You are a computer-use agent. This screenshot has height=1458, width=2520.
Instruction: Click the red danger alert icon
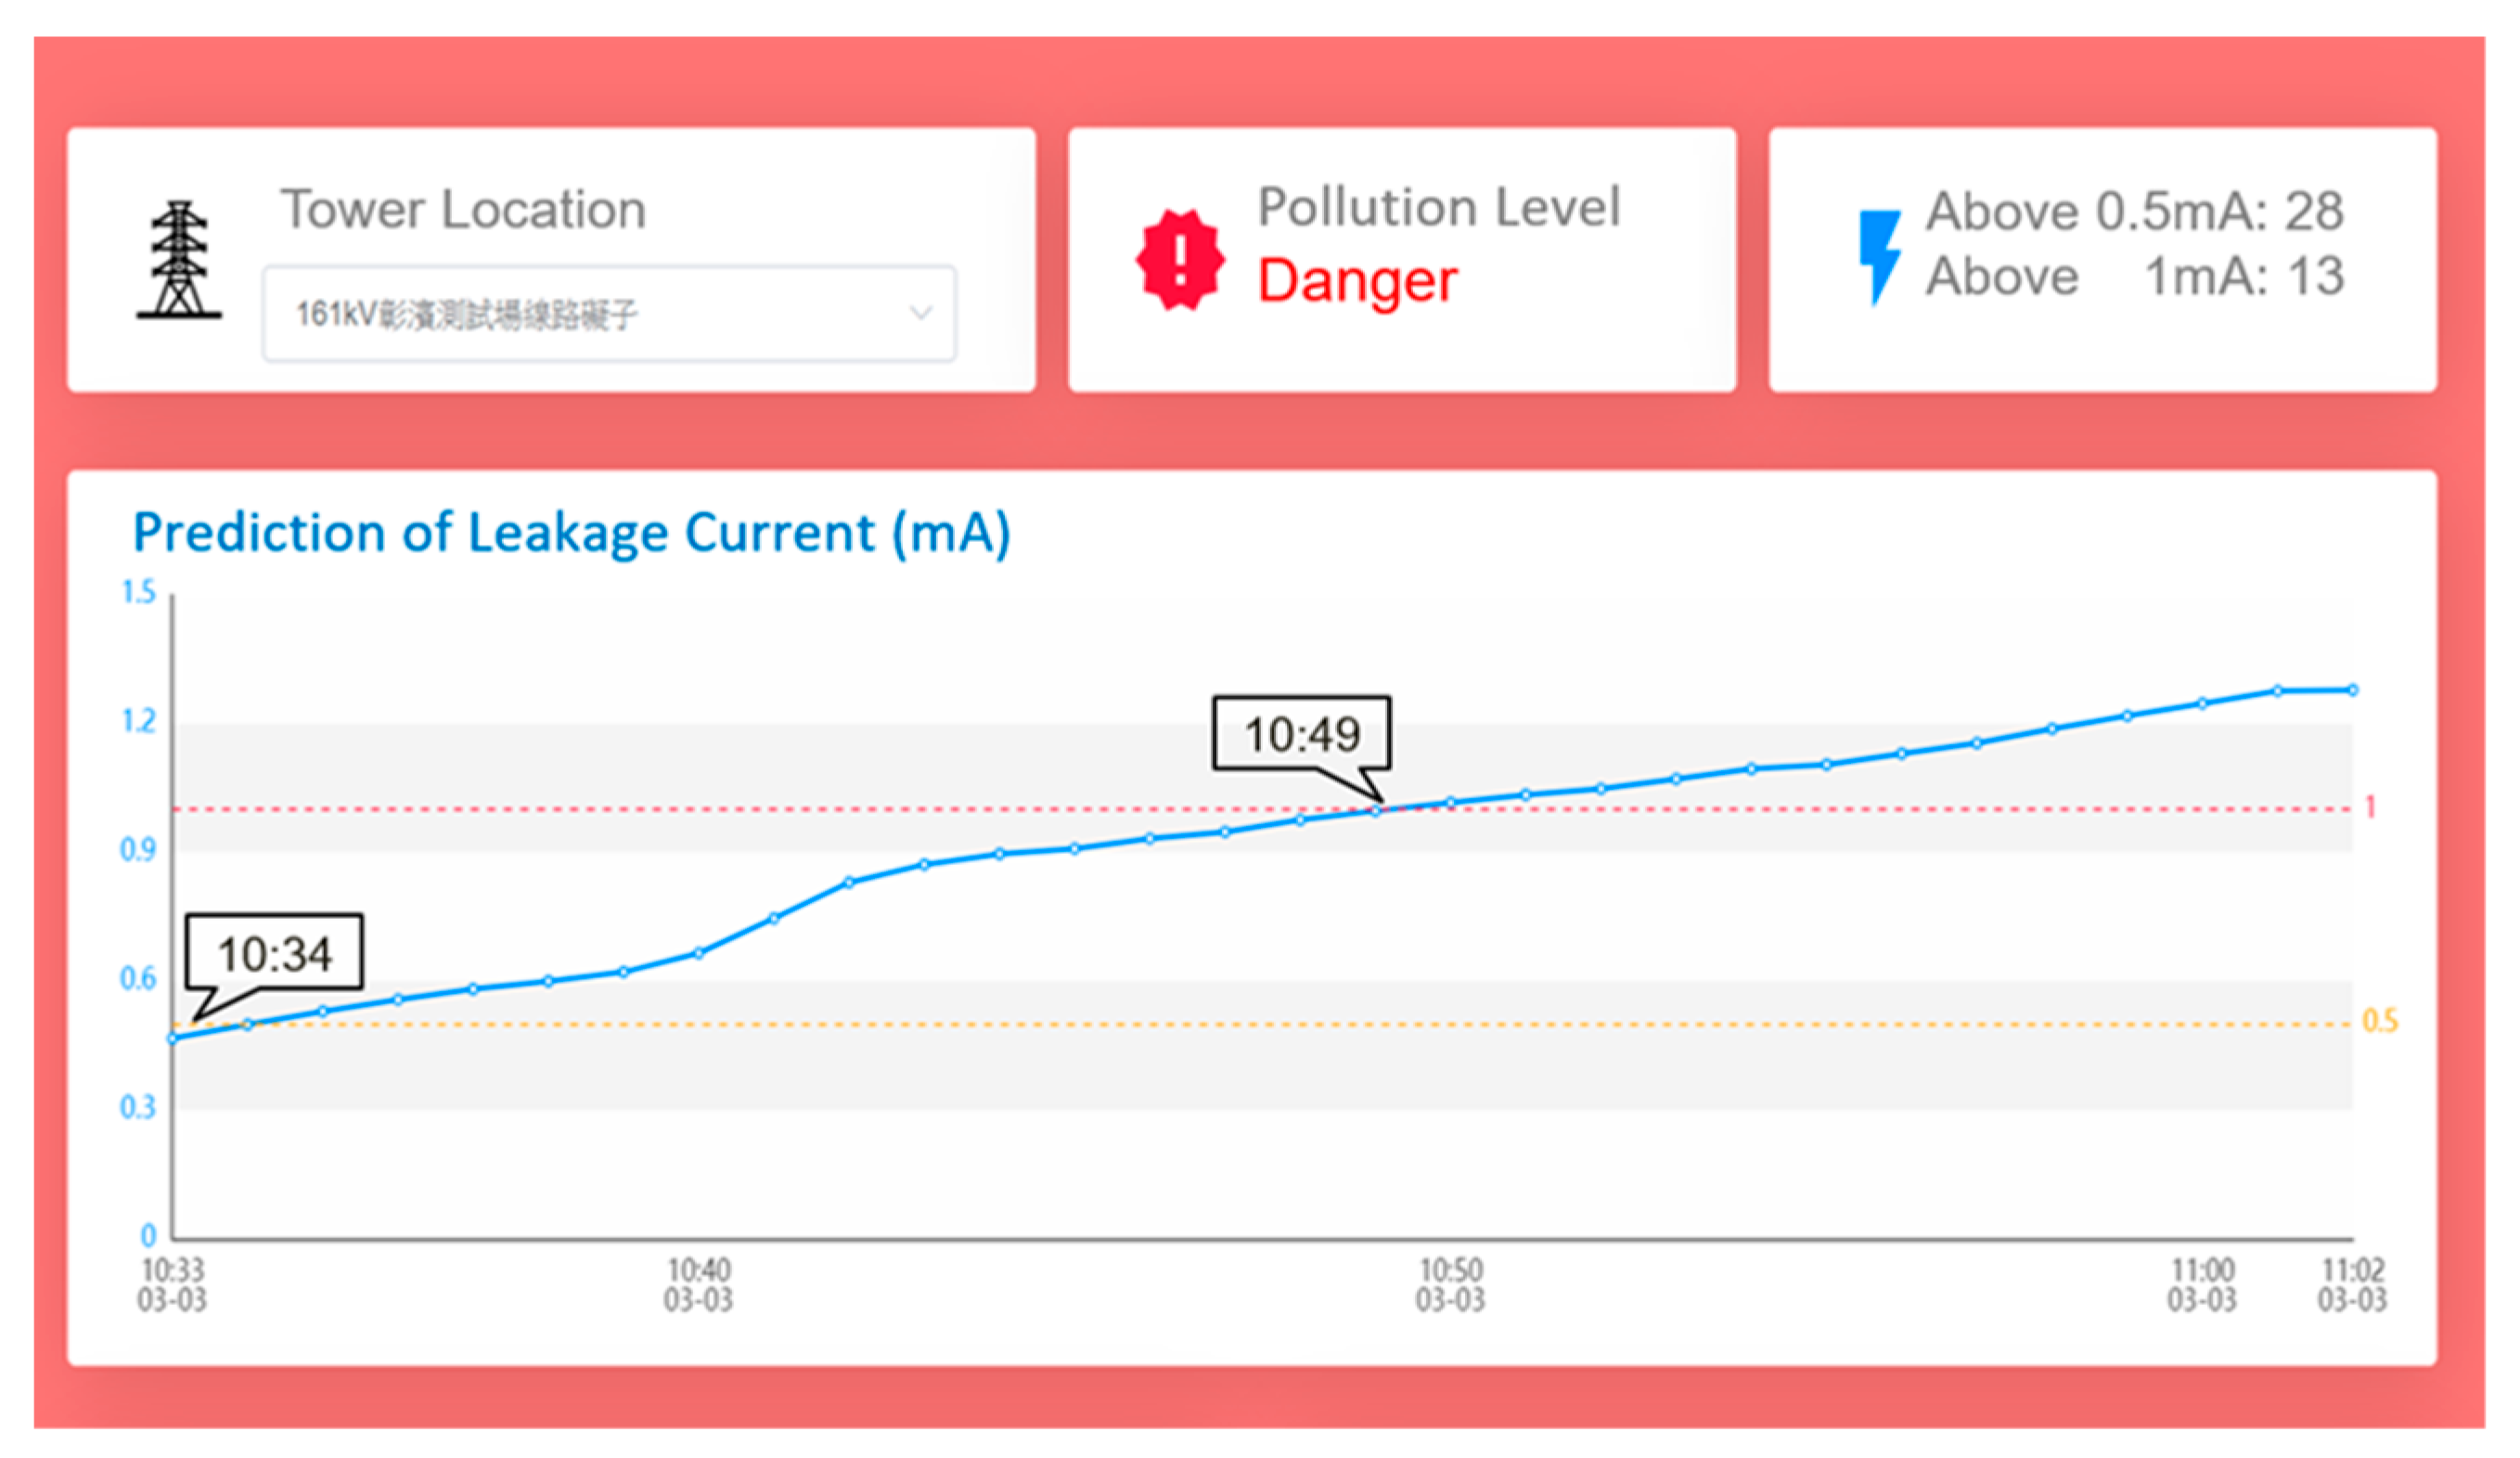tap(1180, 260)
